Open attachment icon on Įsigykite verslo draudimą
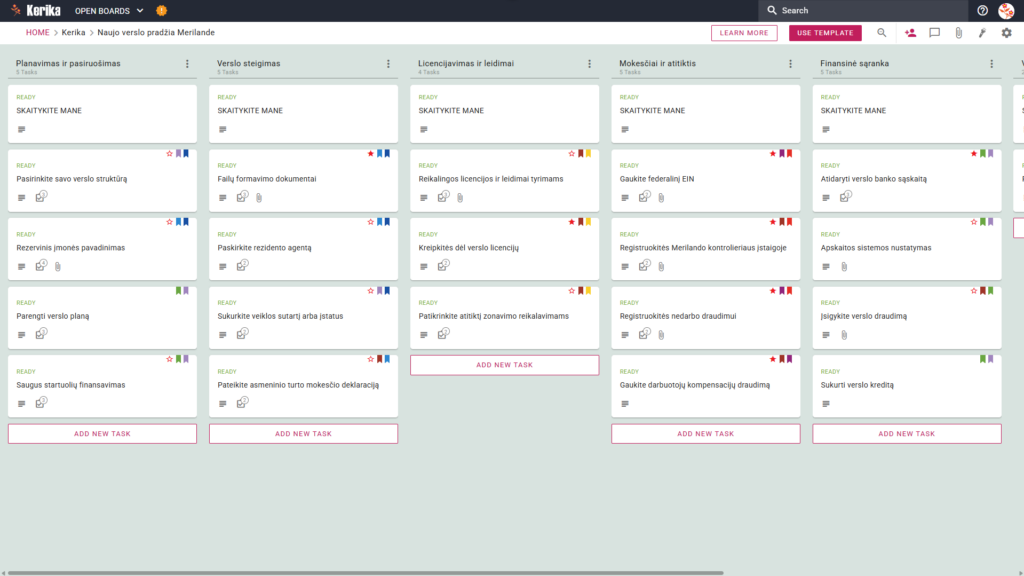Viewport: 1024px width, 576px height. coord(844,335)
